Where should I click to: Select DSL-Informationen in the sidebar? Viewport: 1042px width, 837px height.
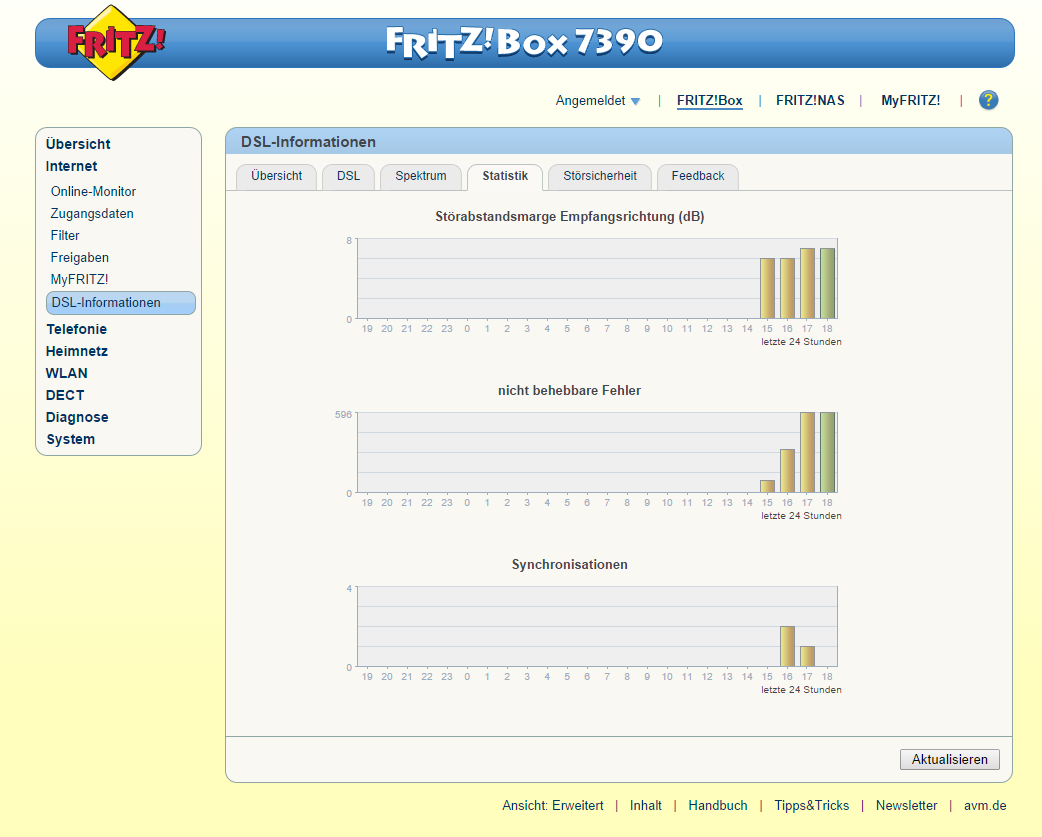(121, 303)
